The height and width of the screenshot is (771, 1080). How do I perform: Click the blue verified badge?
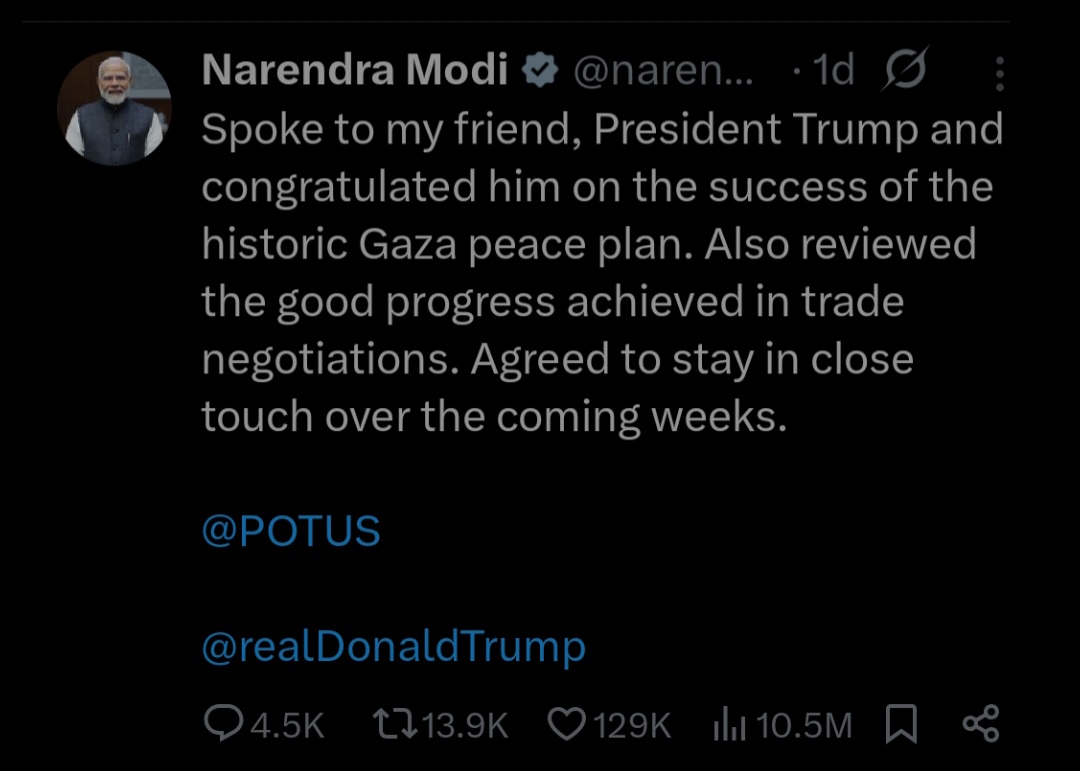pos(541,72)
